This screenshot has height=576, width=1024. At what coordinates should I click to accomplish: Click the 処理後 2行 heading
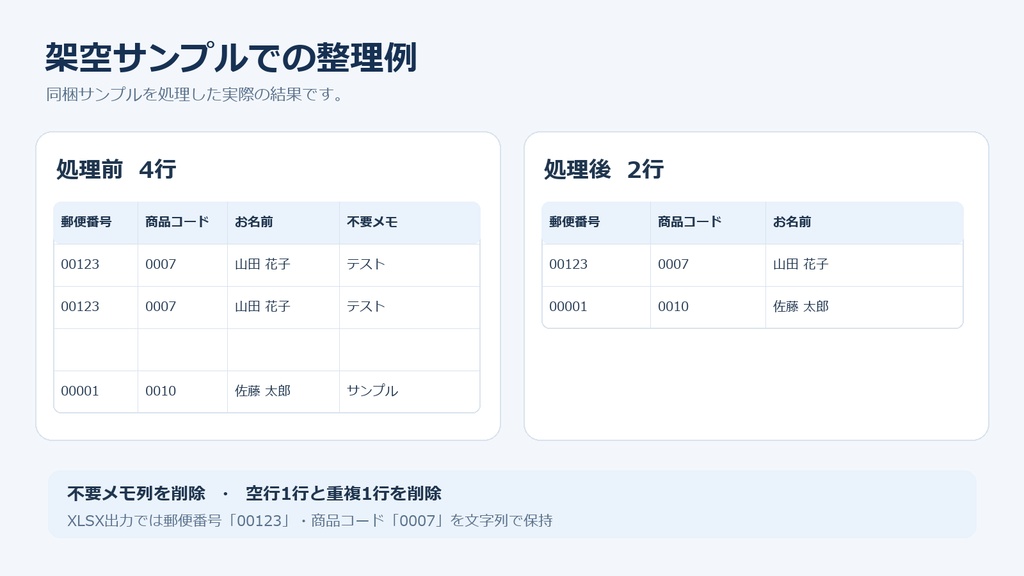click(x=604, y=169)
